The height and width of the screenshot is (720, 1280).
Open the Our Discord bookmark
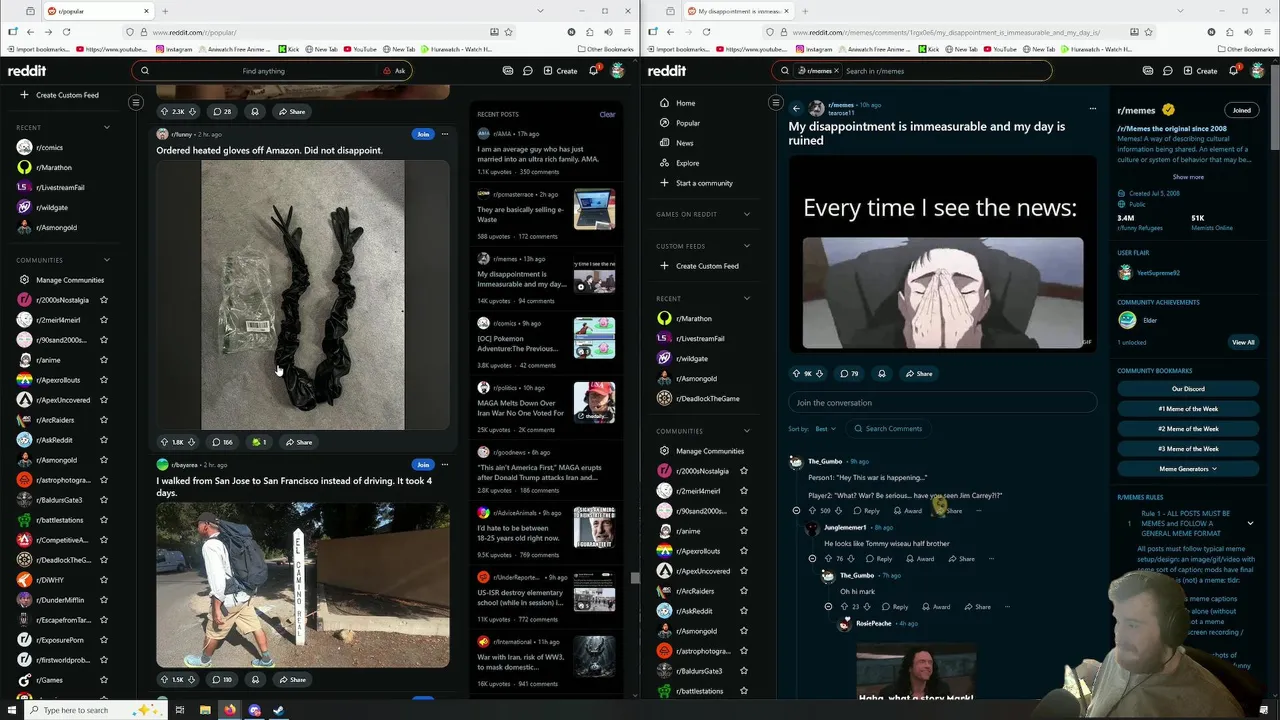tap(1188, 389)
